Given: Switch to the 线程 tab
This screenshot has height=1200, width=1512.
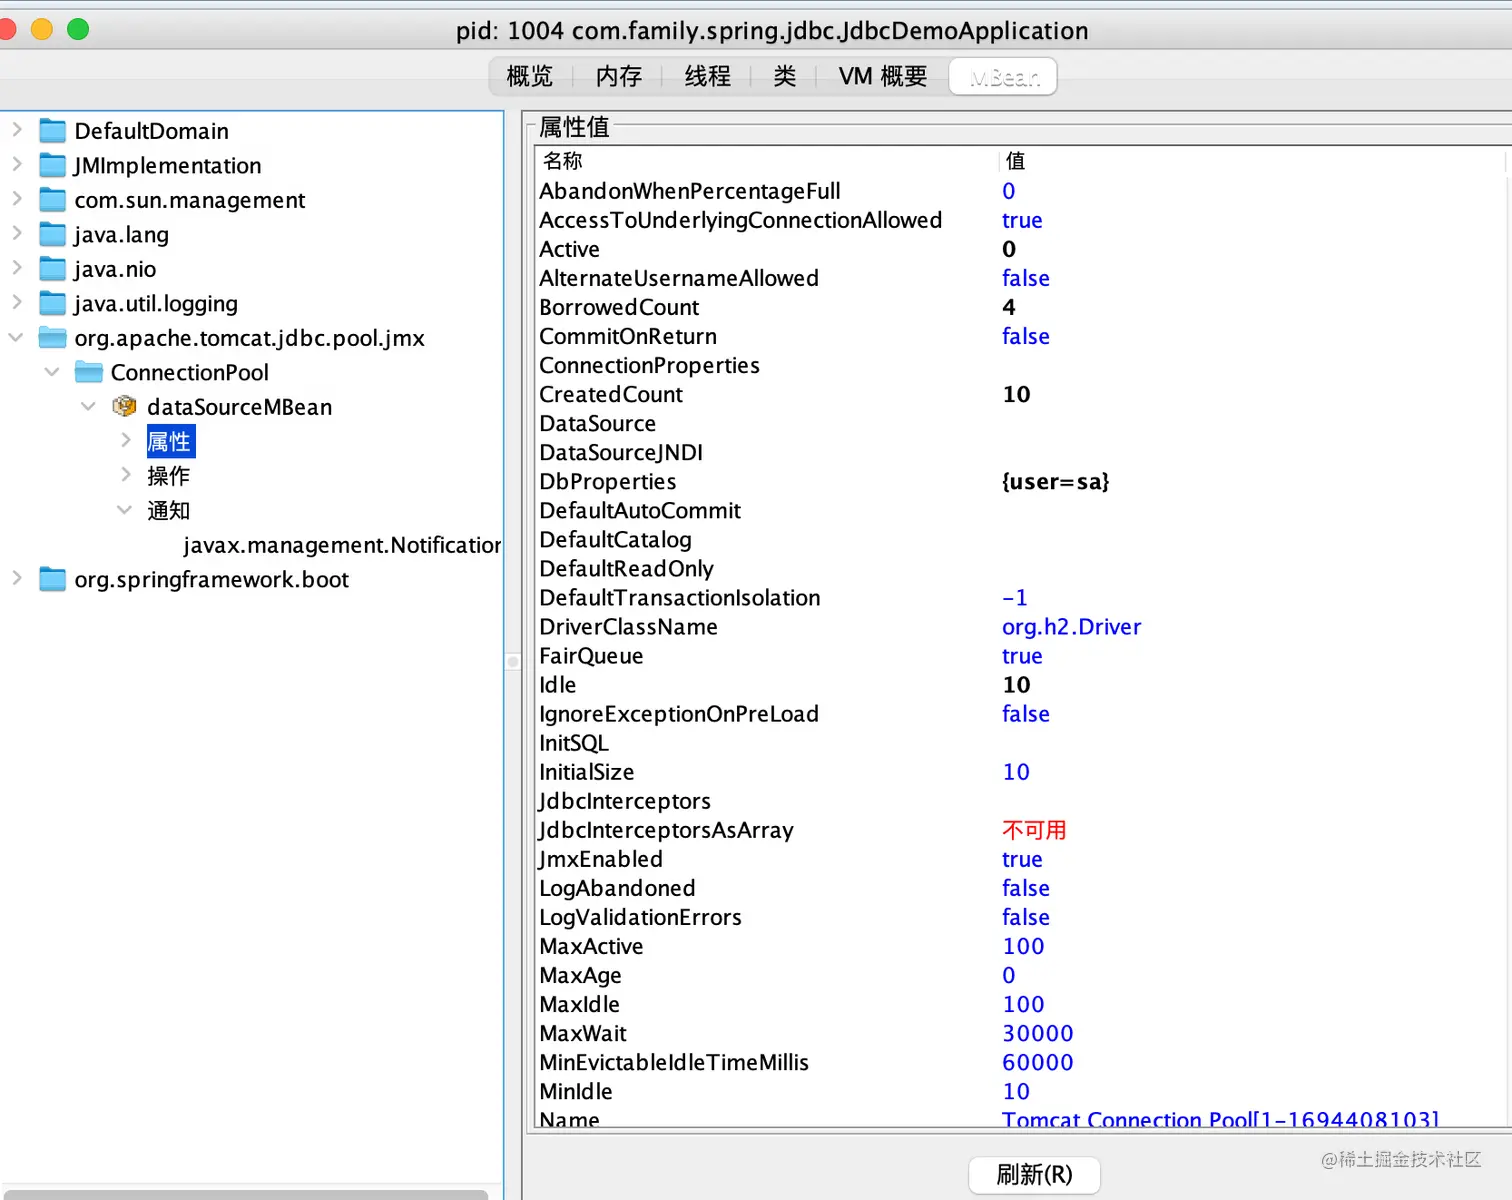Looking at the screenshot, I should [708, 76].
